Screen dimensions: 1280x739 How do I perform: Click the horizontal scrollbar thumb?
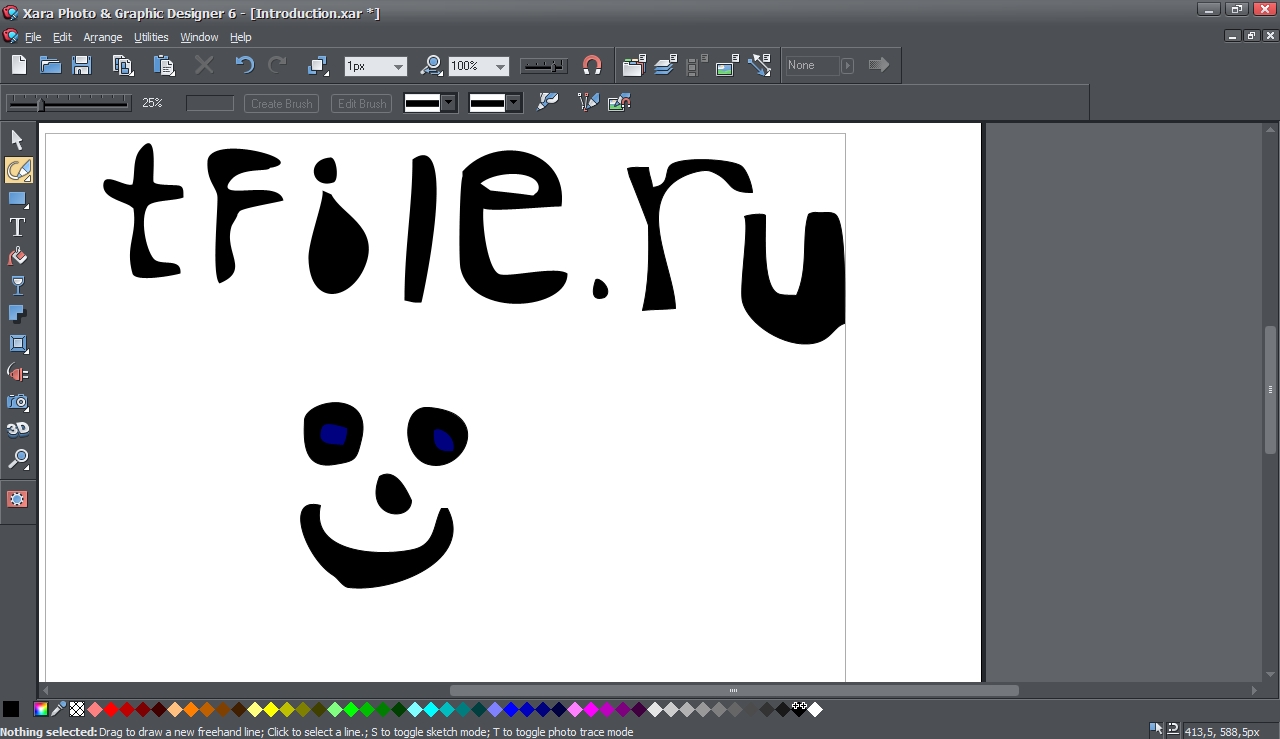coord(734,690)
